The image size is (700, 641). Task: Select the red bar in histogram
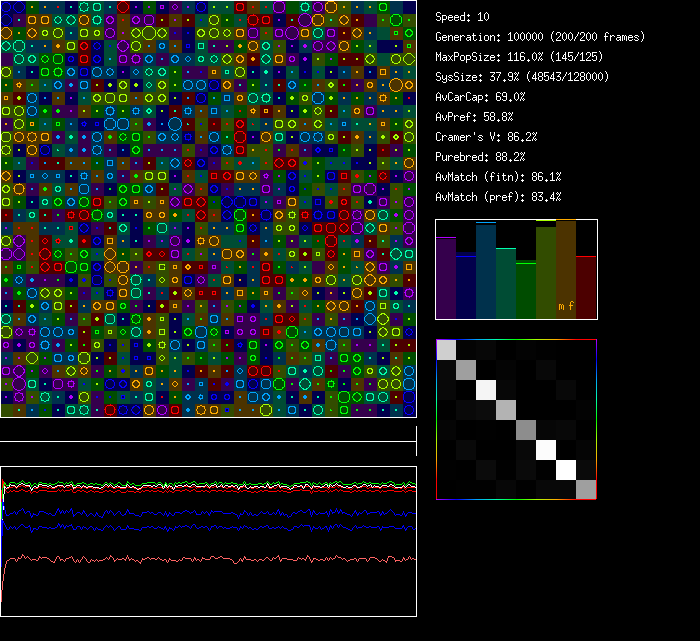click(x=586, y=287)
